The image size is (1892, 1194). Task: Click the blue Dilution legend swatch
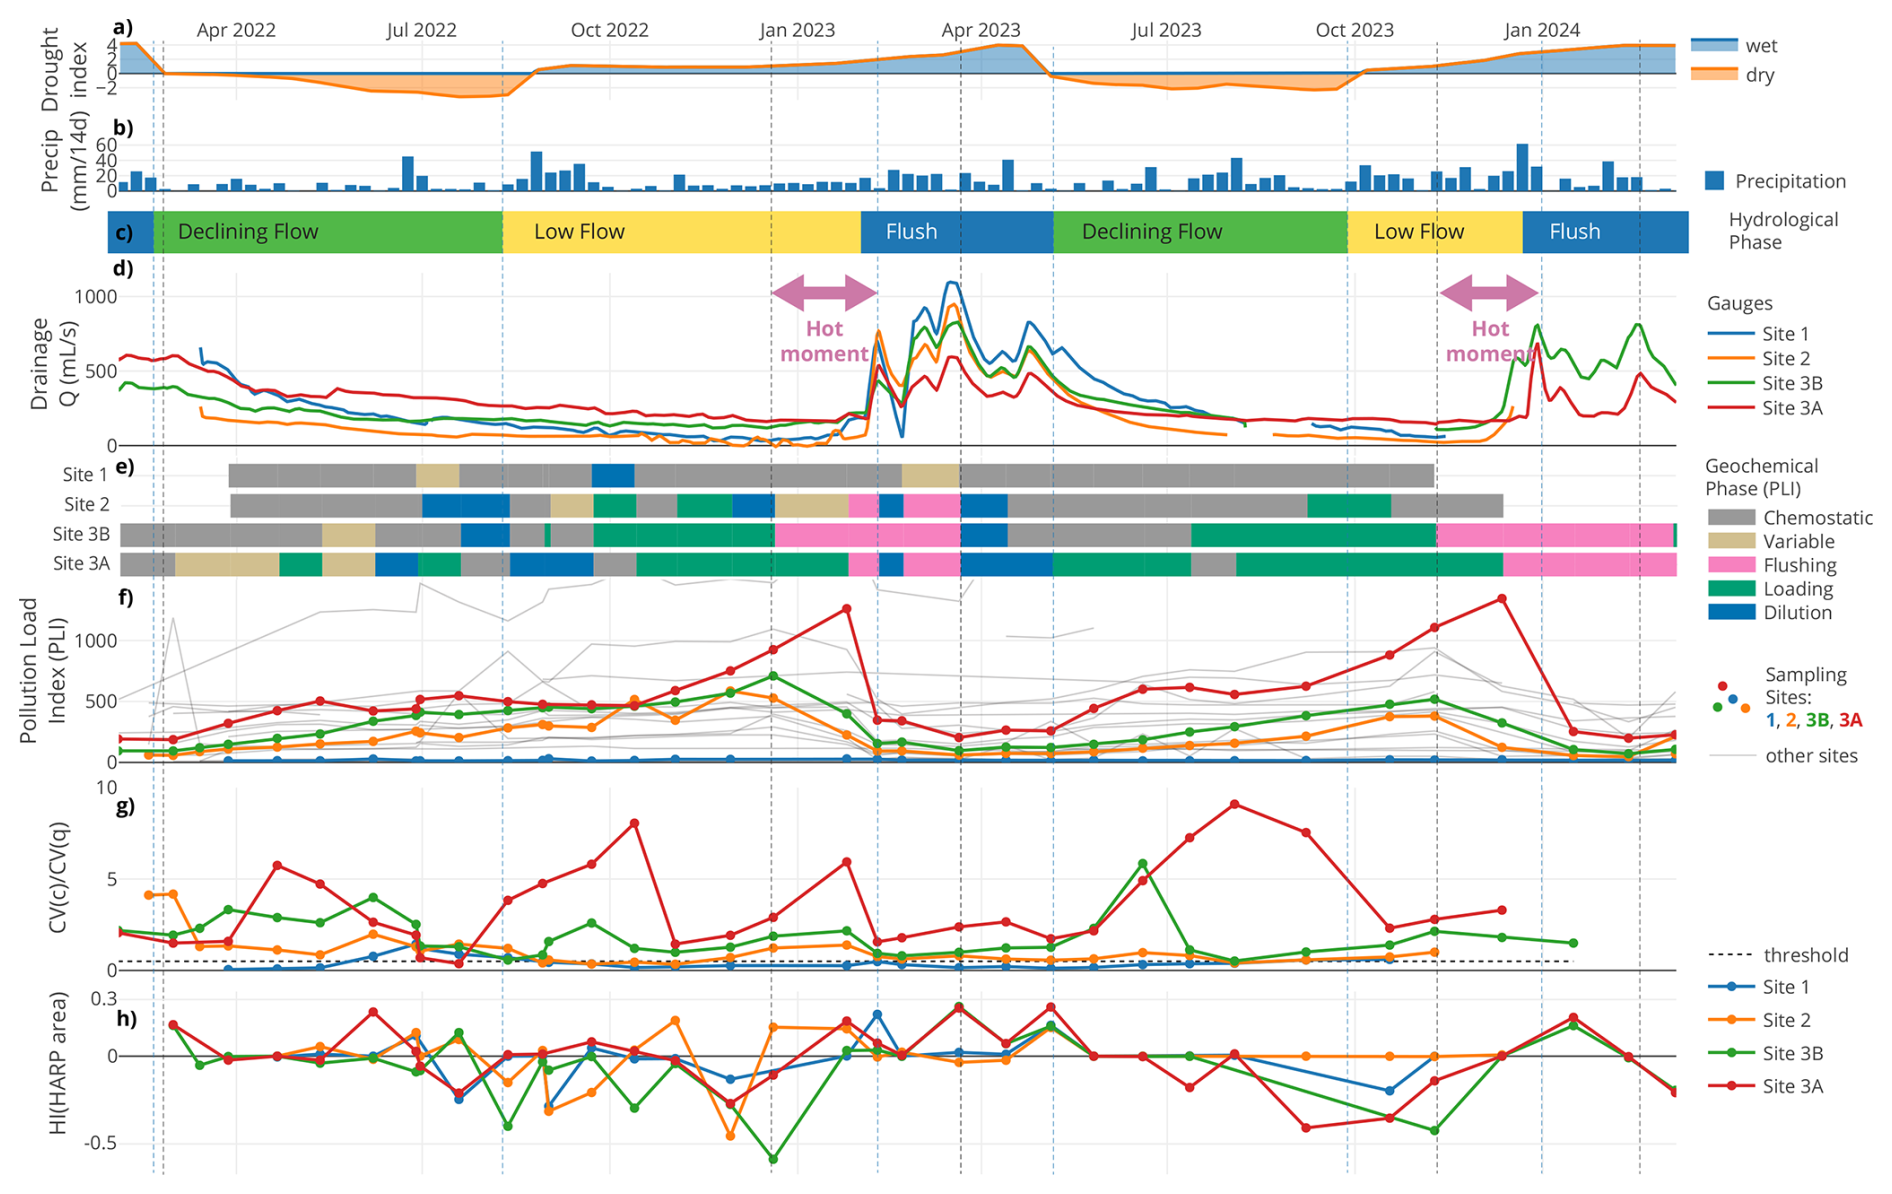1731,613
